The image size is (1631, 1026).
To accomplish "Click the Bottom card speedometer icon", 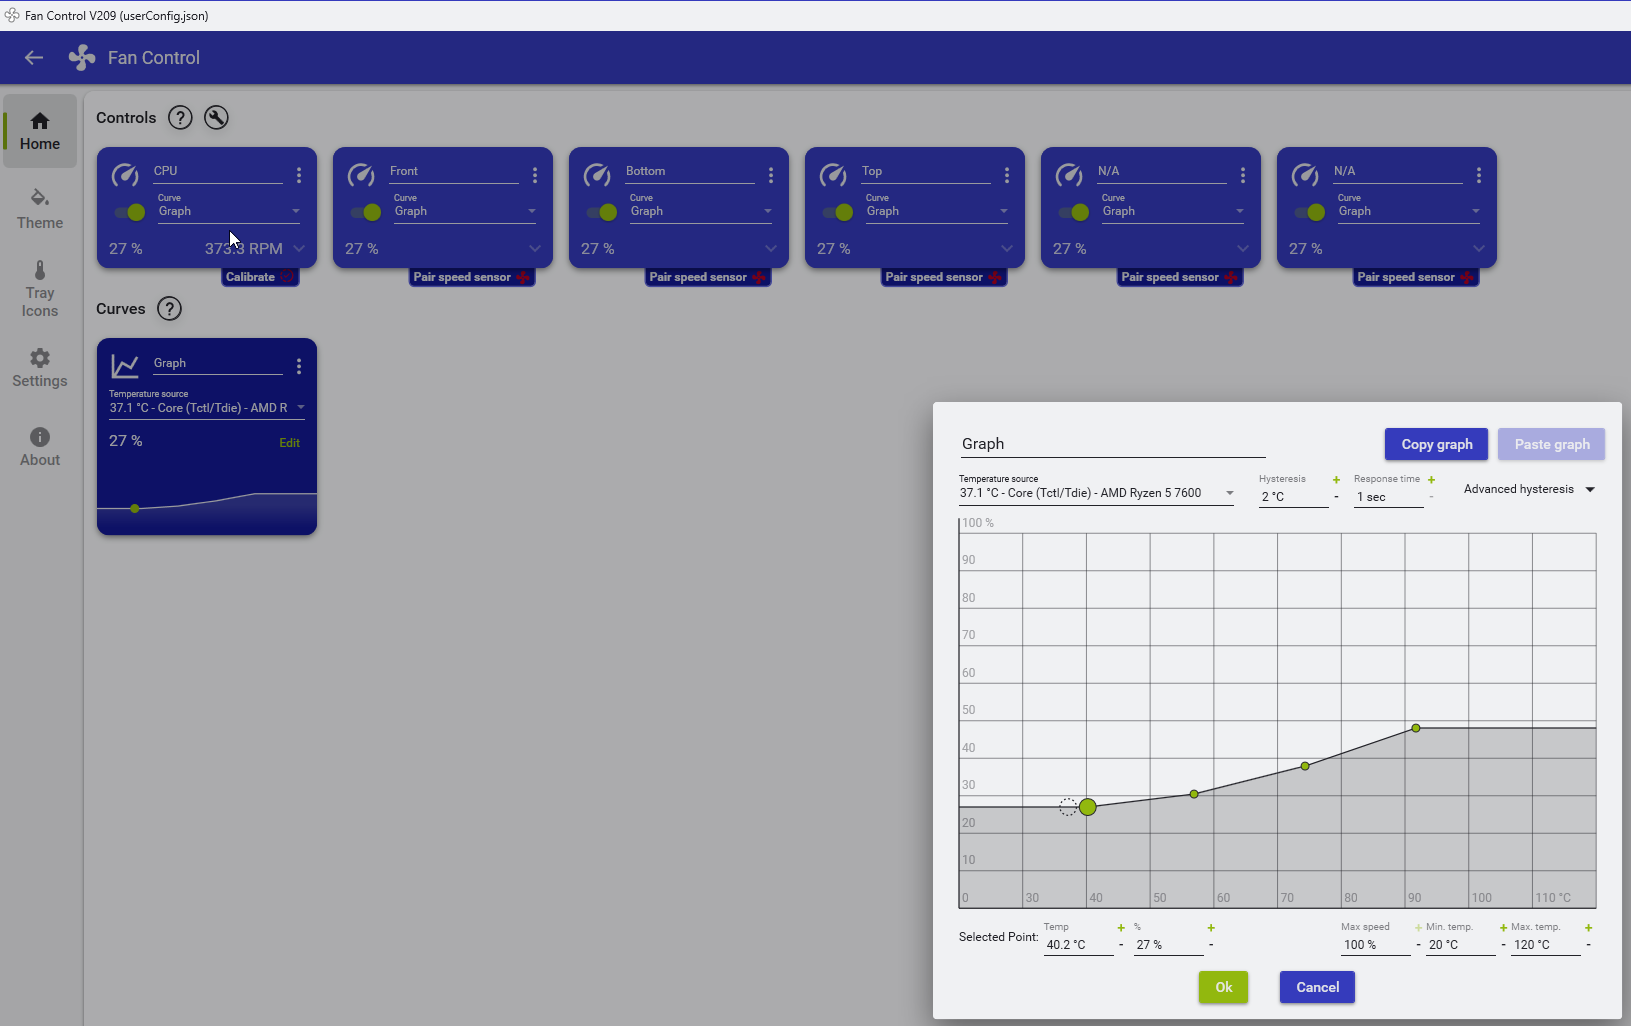I will point(597,175).
